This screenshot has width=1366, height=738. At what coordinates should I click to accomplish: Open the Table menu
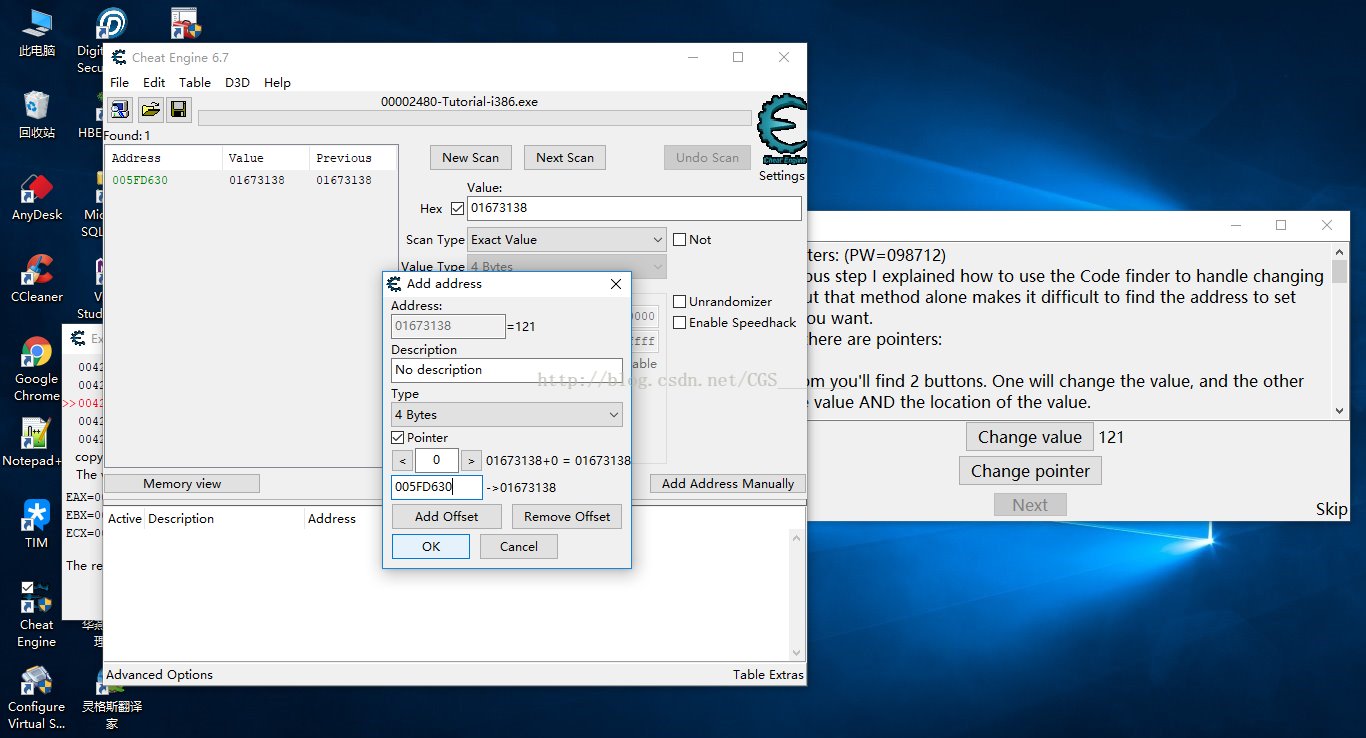194,83
